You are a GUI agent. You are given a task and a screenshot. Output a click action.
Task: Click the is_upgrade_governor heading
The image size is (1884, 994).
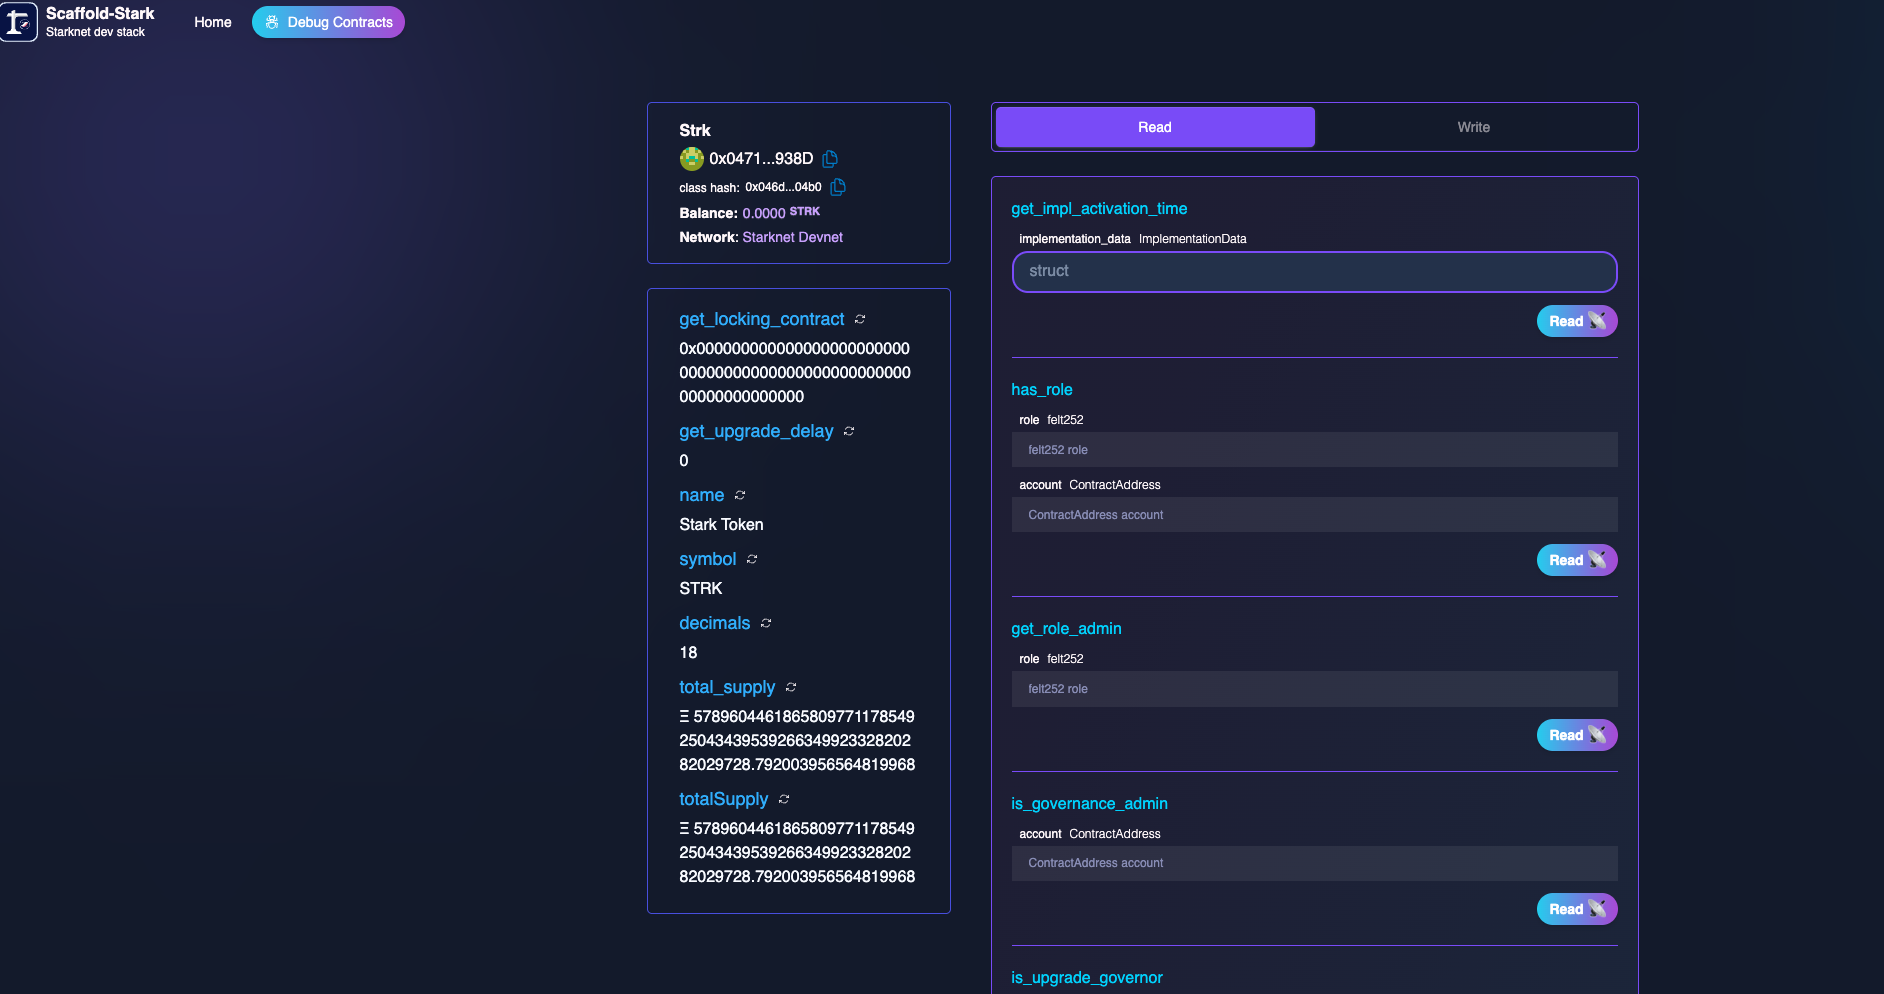click(1087, 977)
